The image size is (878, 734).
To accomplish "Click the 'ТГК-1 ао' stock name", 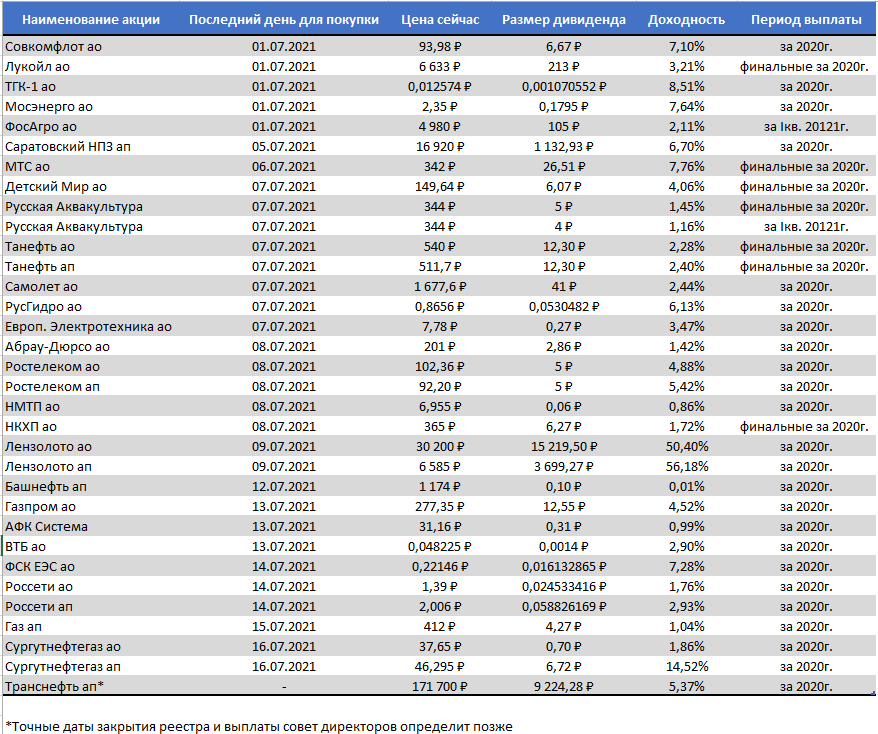I will (x=30, y=87).
